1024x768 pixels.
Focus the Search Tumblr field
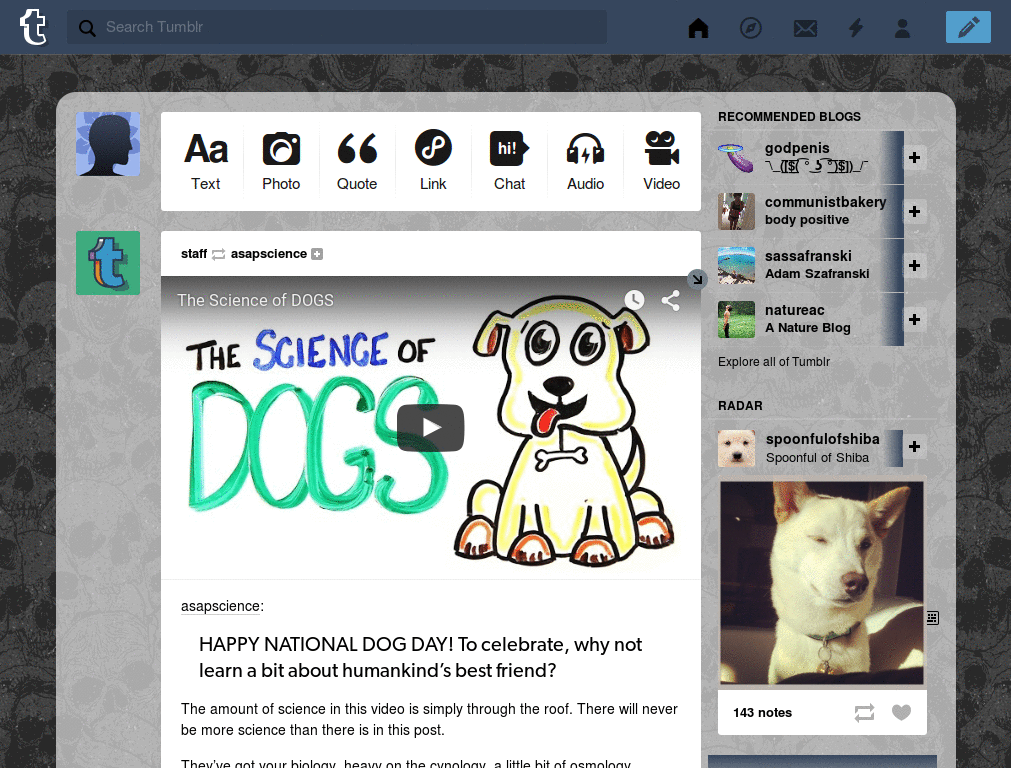pos(336,27)
